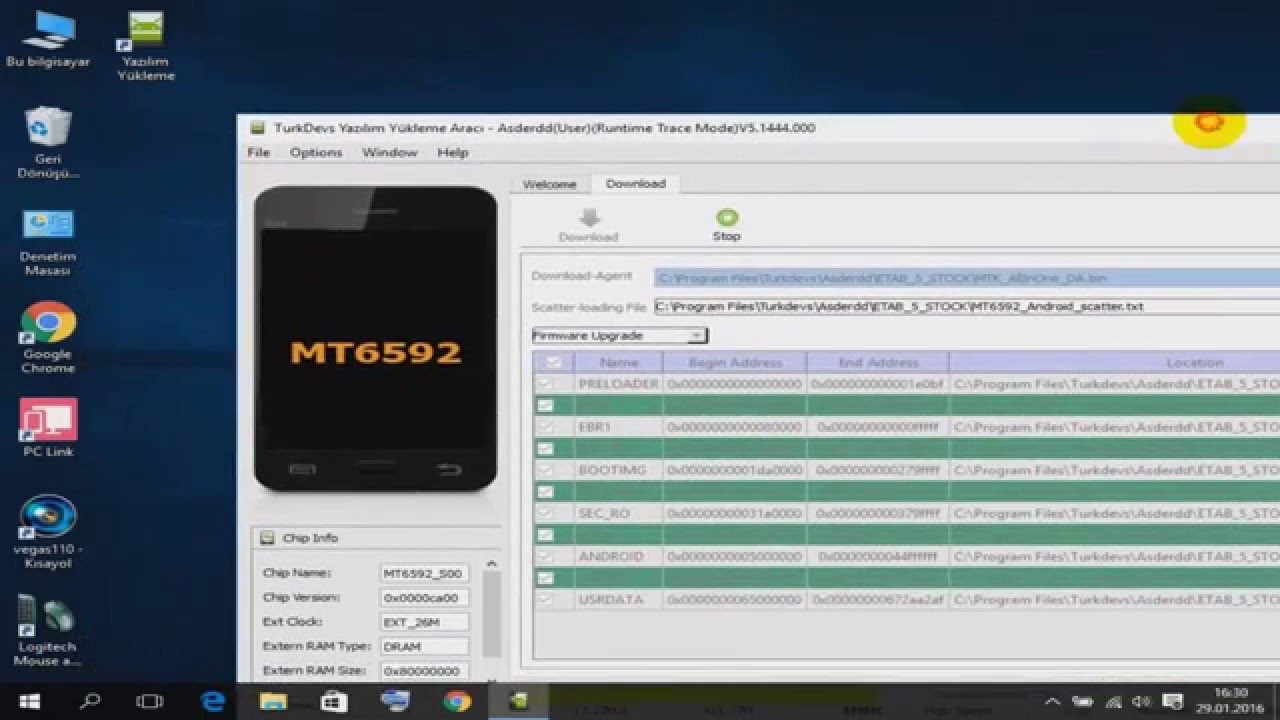Click network icon in system tray
Screen dimensions: 1280x720
click(1113, 701)
